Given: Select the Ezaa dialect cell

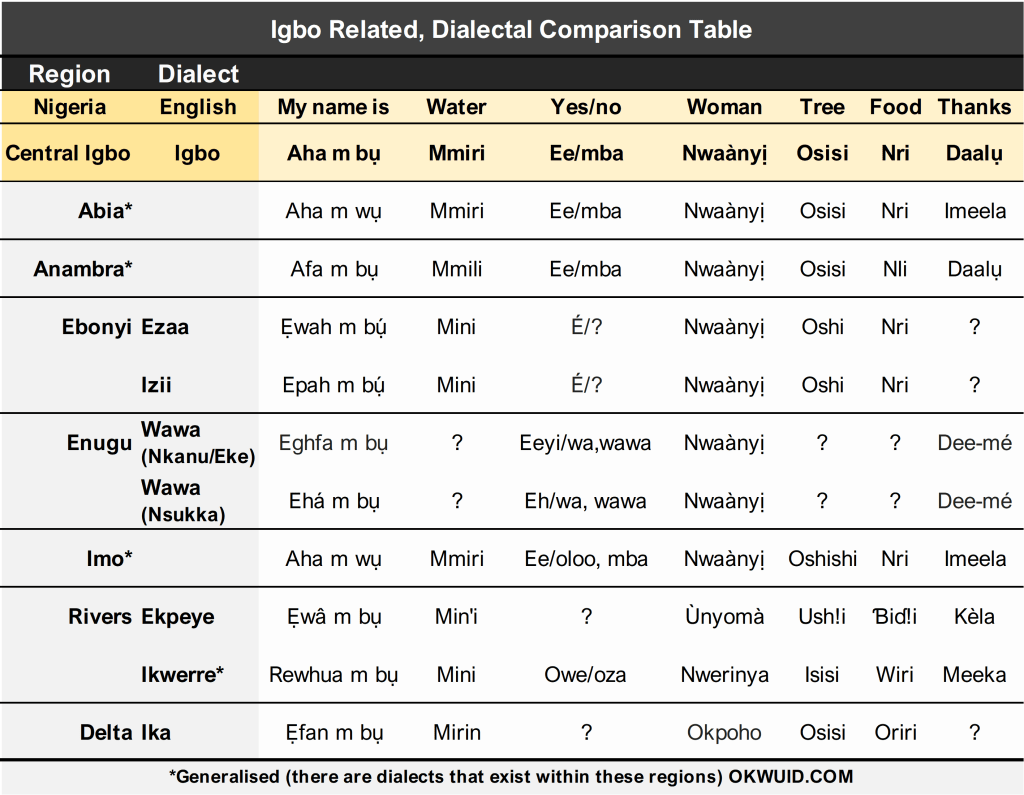Looking at the screenshot, I should click(165, 326).
